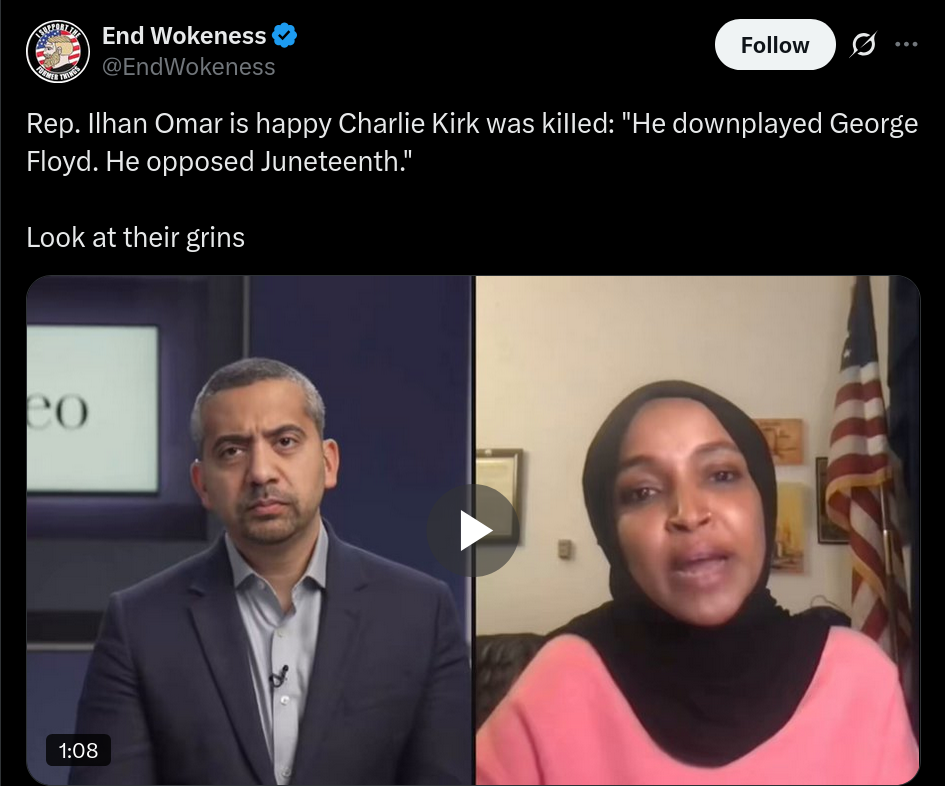Click the light switch on the wall
The image size is (945, 786).
564,549
